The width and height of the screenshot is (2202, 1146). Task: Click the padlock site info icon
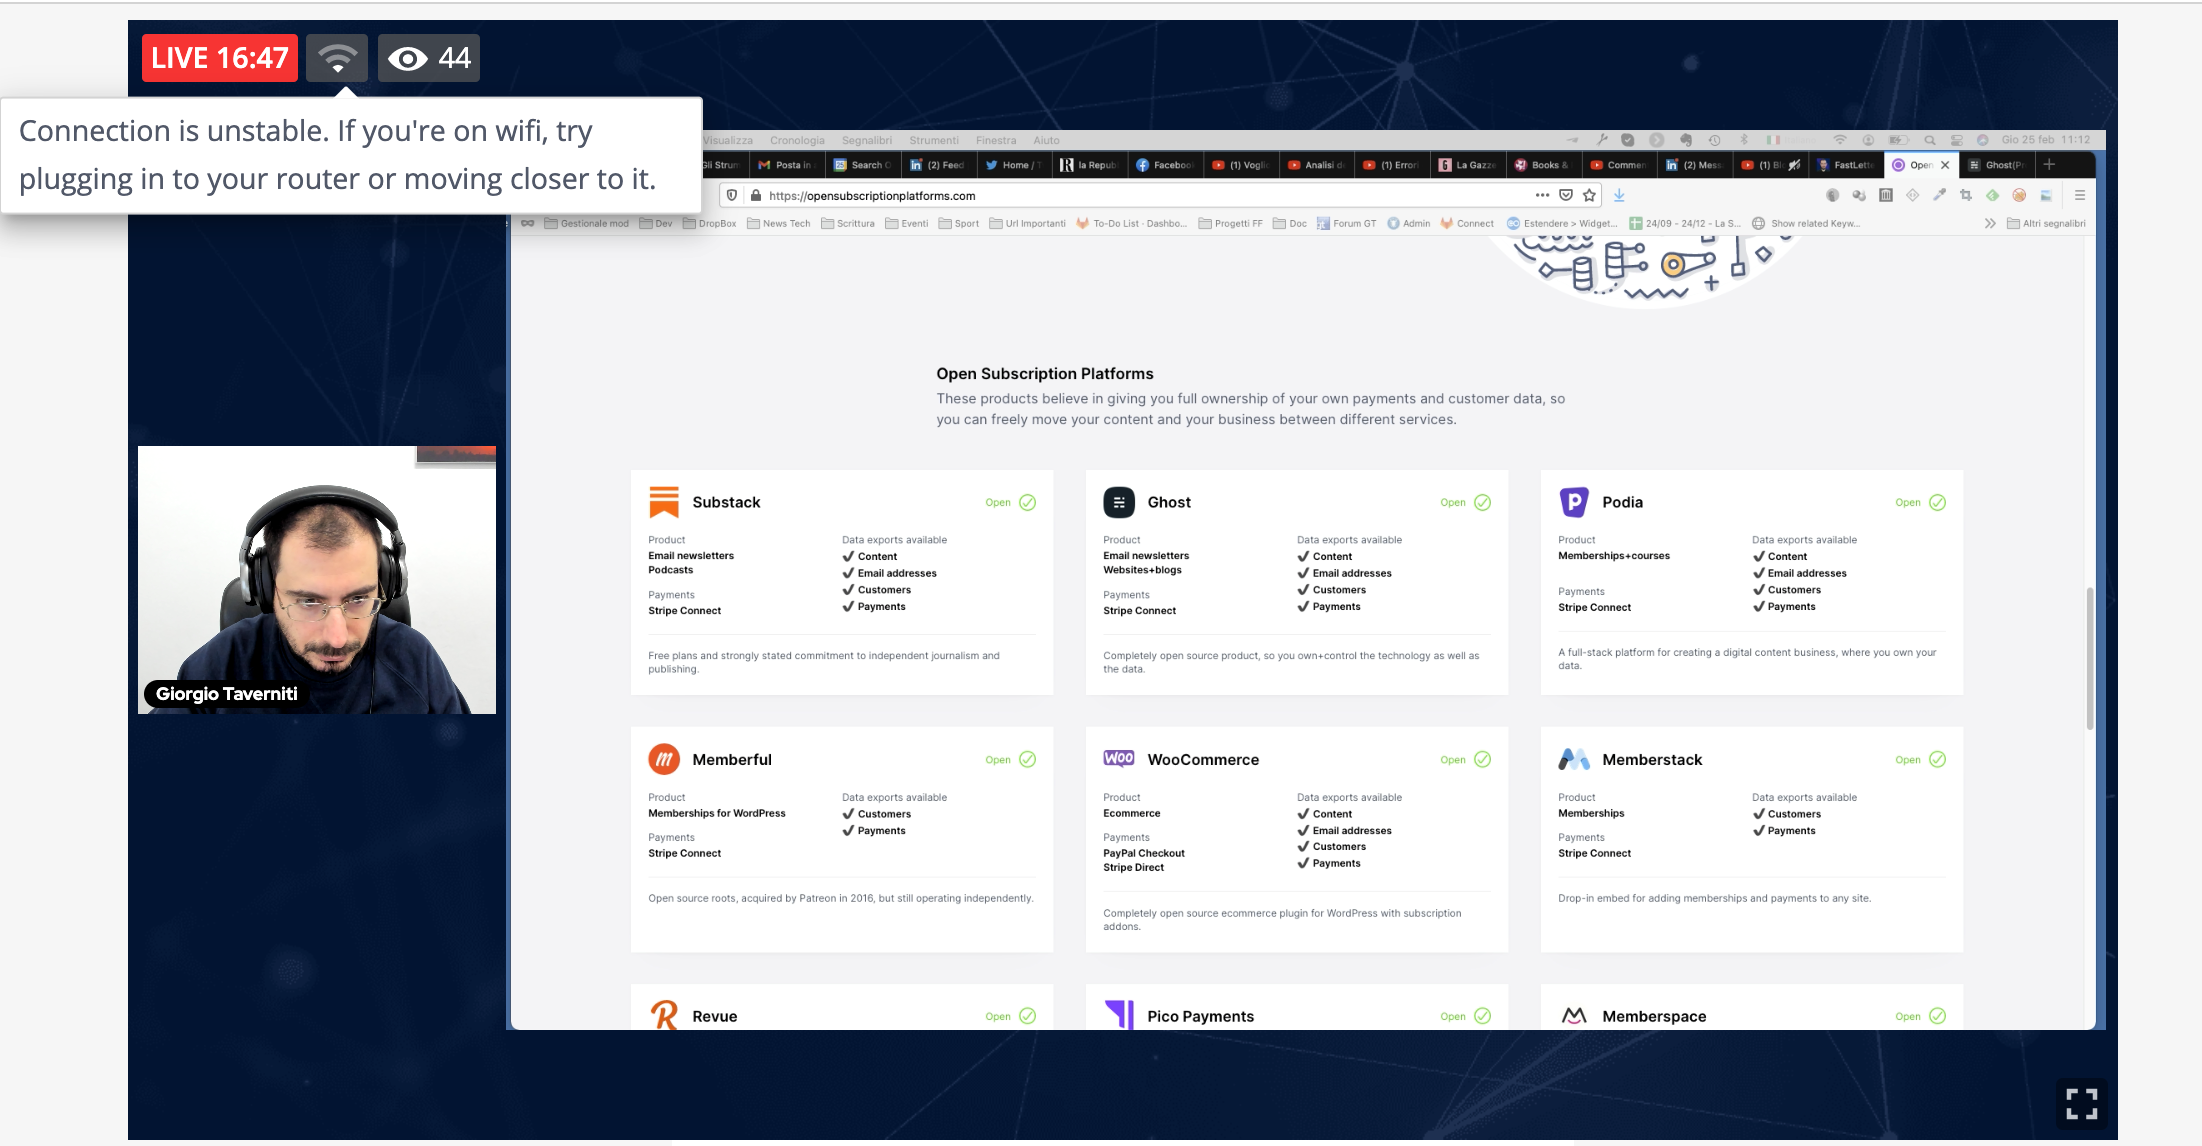(756, 195)
